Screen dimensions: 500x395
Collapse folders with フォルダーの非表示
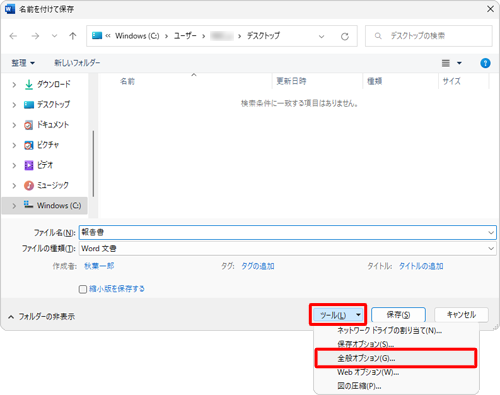(41, 316)
